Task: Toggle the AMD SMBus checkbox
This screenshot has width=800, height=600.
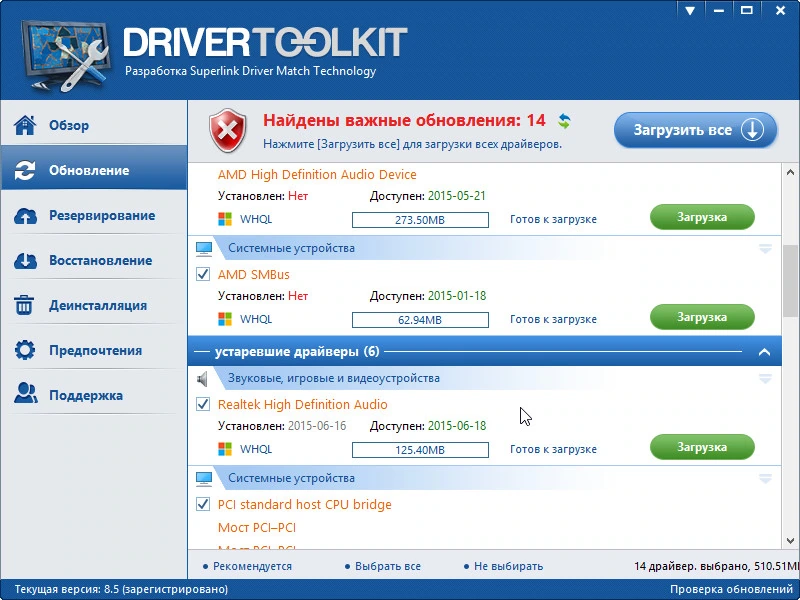Action: click(x=203, y=274)
